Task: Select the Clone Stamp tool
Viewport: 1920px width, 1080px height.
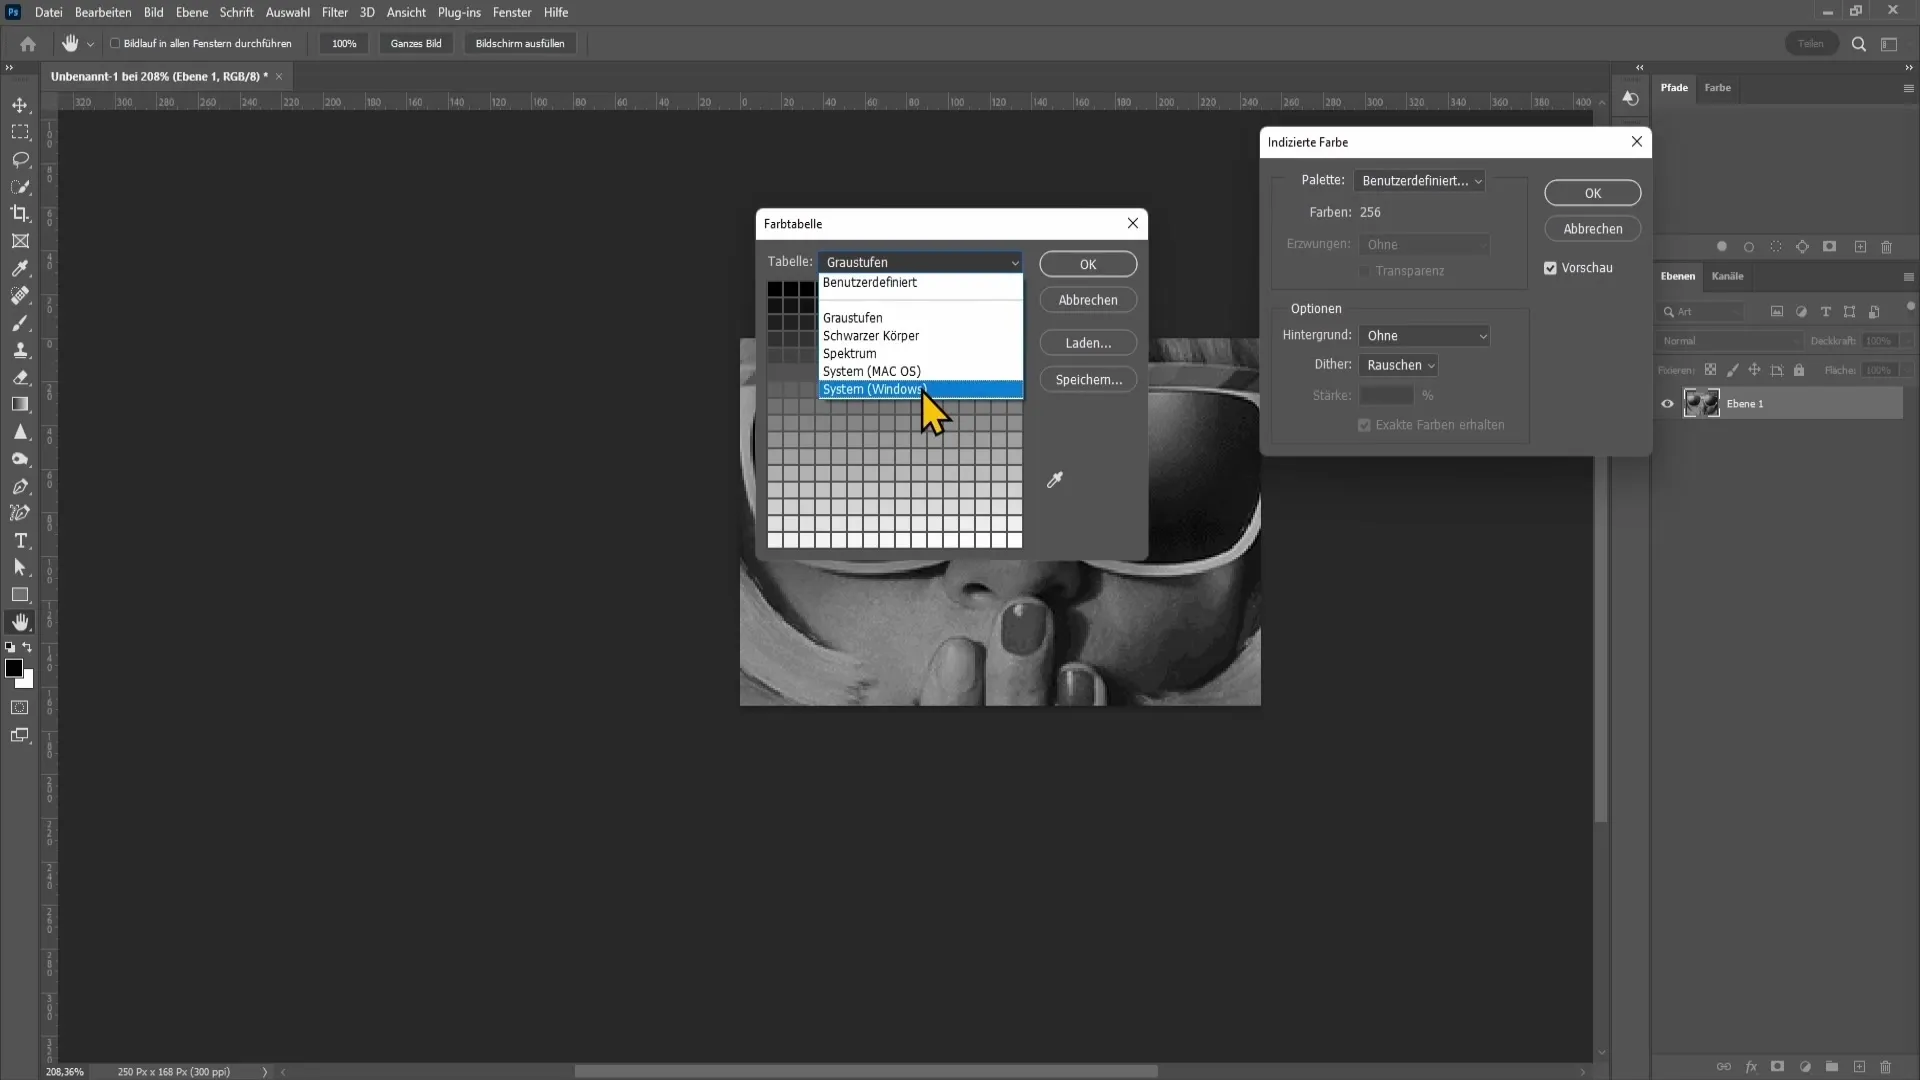Action: tap(20, 350)
